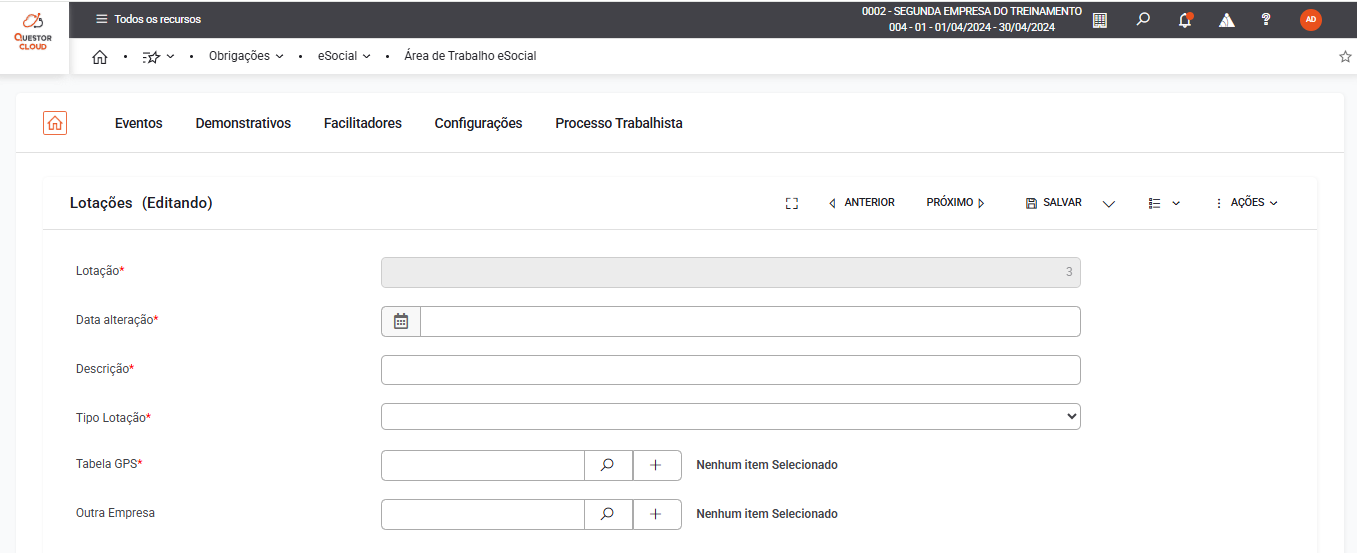Open the Demonstrativos menu
This screenshot has height=553, width=1357.
tap(243, 123)
